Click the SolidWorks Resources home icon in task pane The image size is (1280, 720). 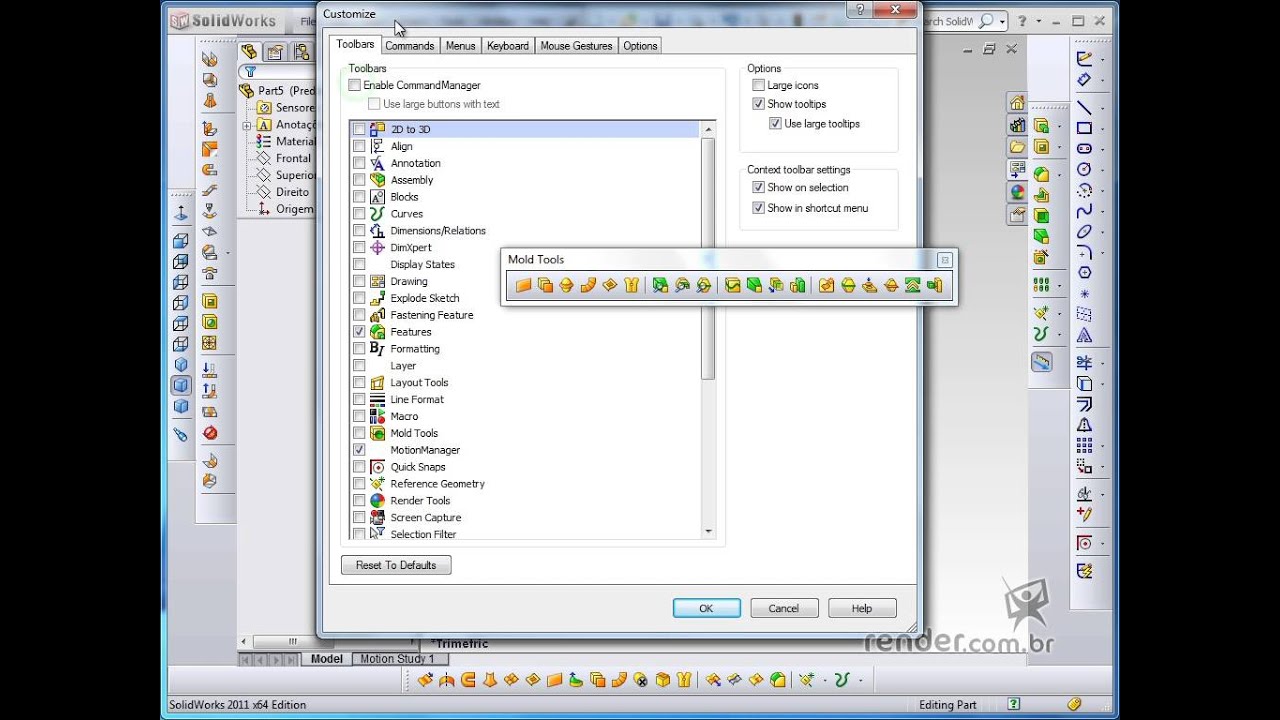click(x=1017, y=103)
